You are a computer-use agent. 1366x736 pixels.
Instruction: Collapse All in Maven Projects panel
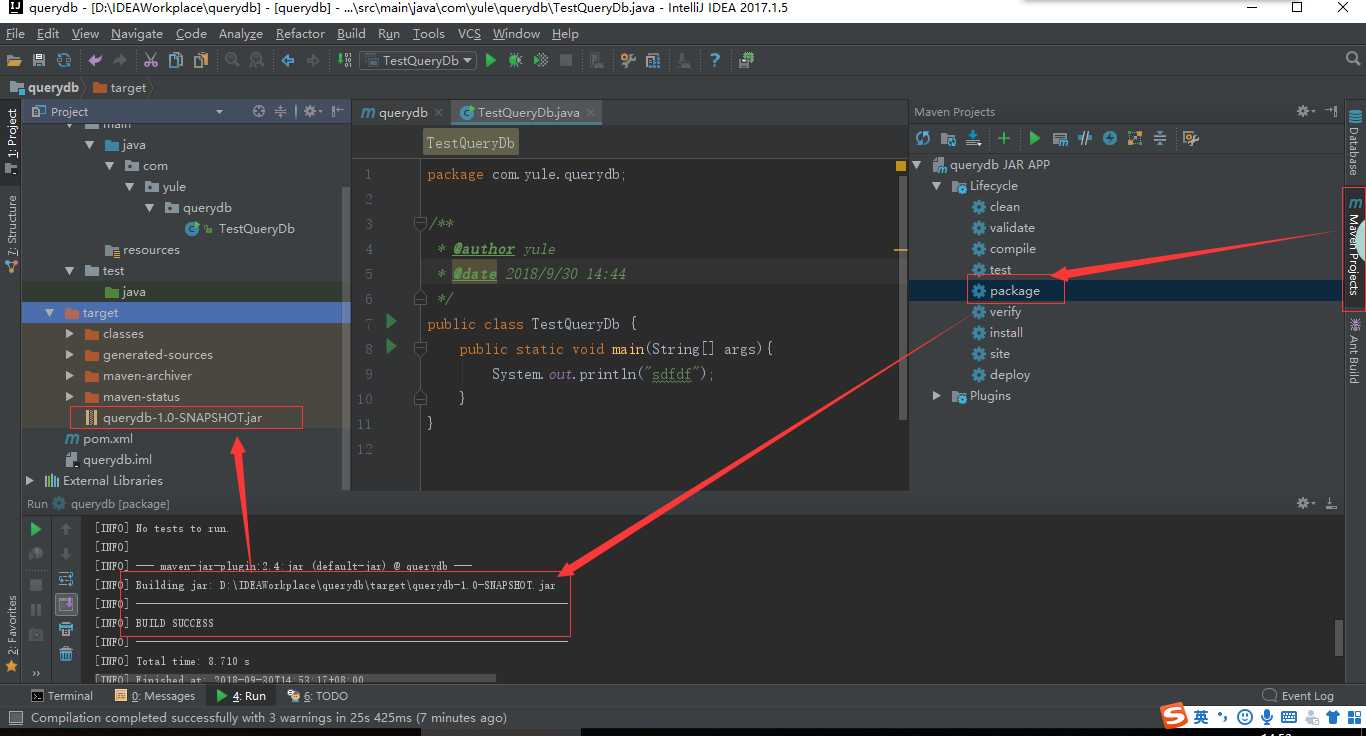(1160, 138)
